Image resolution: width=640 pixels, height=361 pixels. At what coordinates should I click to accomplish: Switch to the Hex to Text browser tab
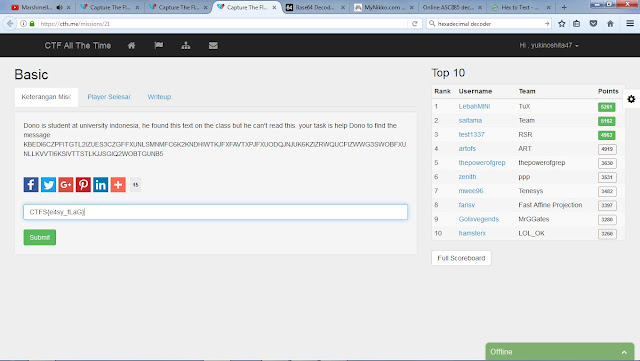pos(521,7)
